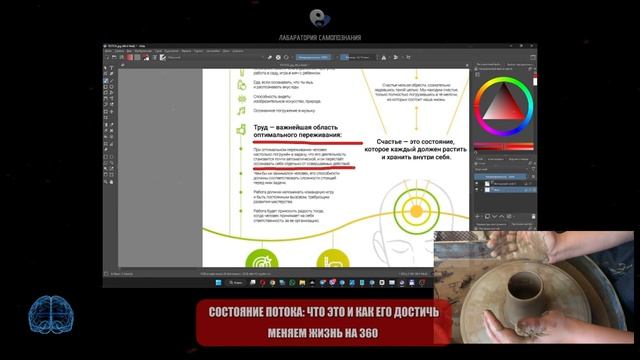The width and height of the screenshot is (640, 360).
Task: Select the Move tool in the toolbox
Action: (x=111, y=111)
